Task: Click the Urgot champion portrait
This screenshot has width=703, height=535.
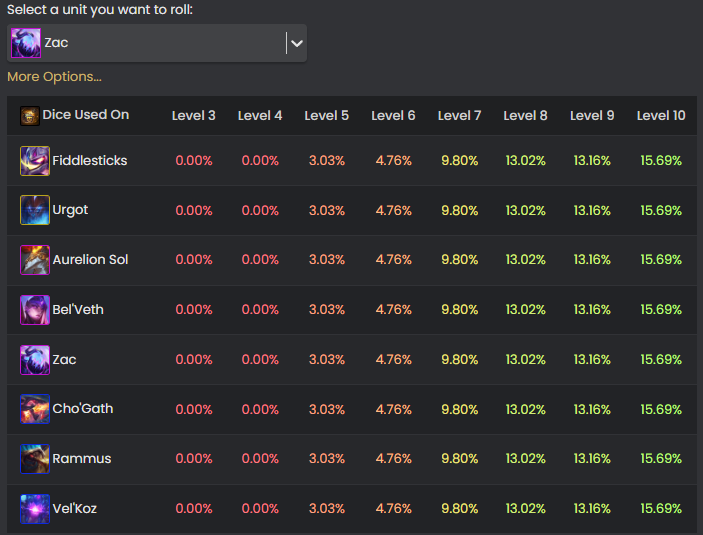Action: pos(35,210)
